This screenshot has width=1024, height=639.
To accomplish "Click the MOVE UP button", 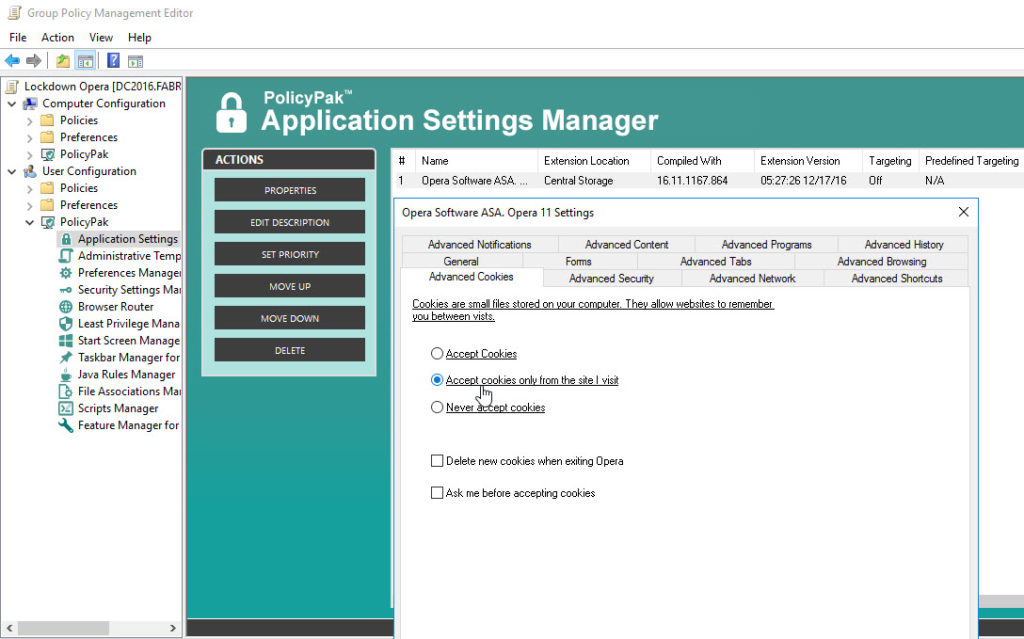I will click(290, 286).
